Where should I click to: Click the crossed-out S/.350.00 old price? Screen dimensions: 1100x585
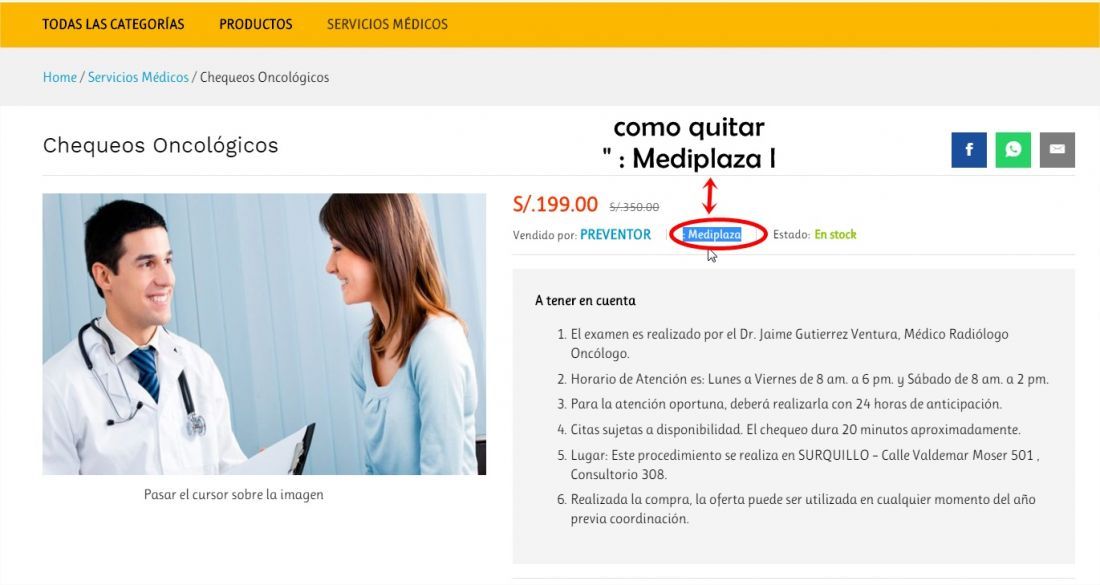634,207
